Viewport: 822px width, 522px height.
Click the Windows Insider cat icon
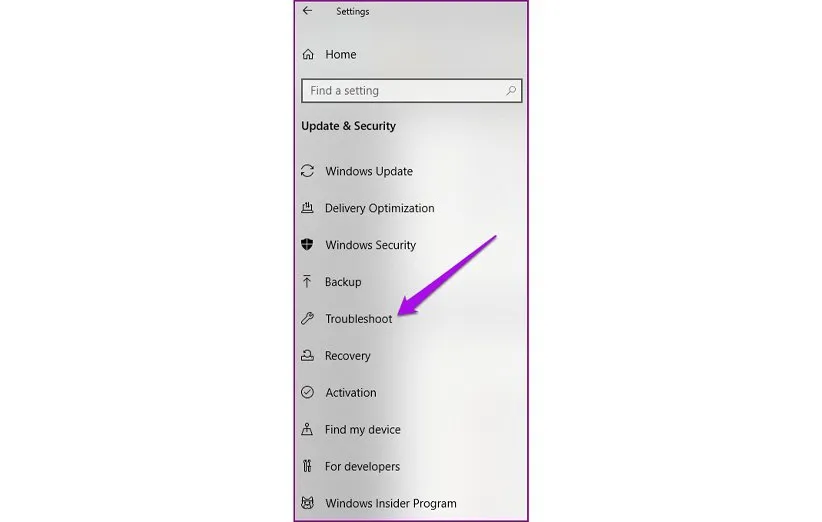(x=307, y=503)
